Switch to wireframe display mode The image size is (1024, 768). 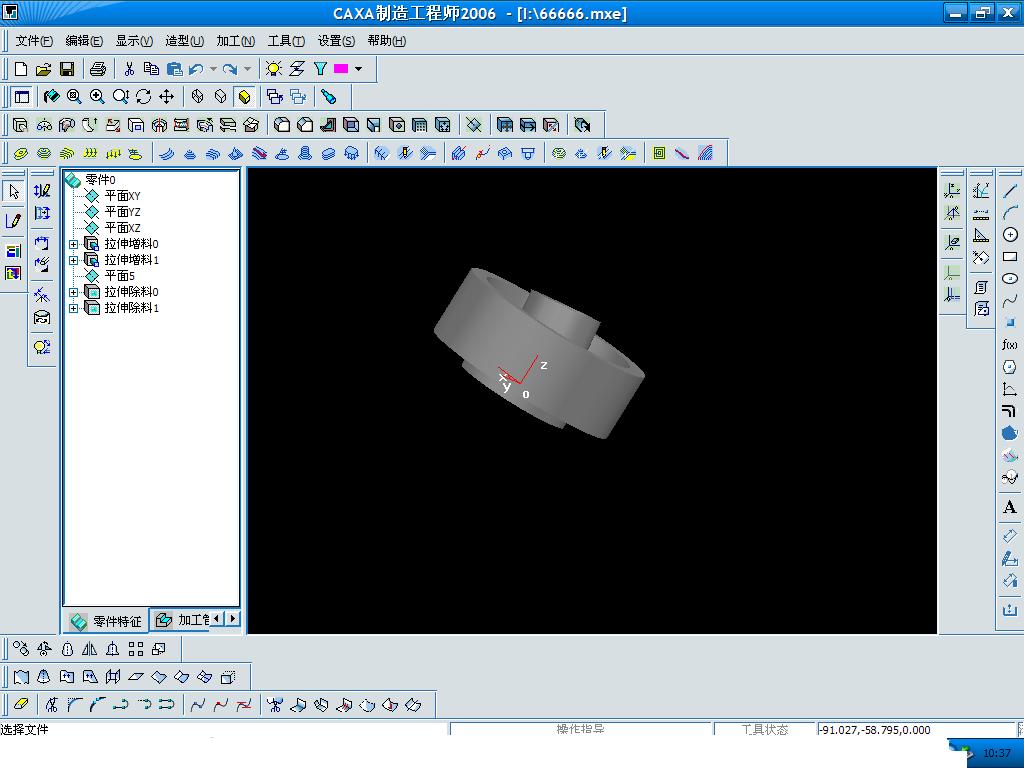click(x=197, y=97)
